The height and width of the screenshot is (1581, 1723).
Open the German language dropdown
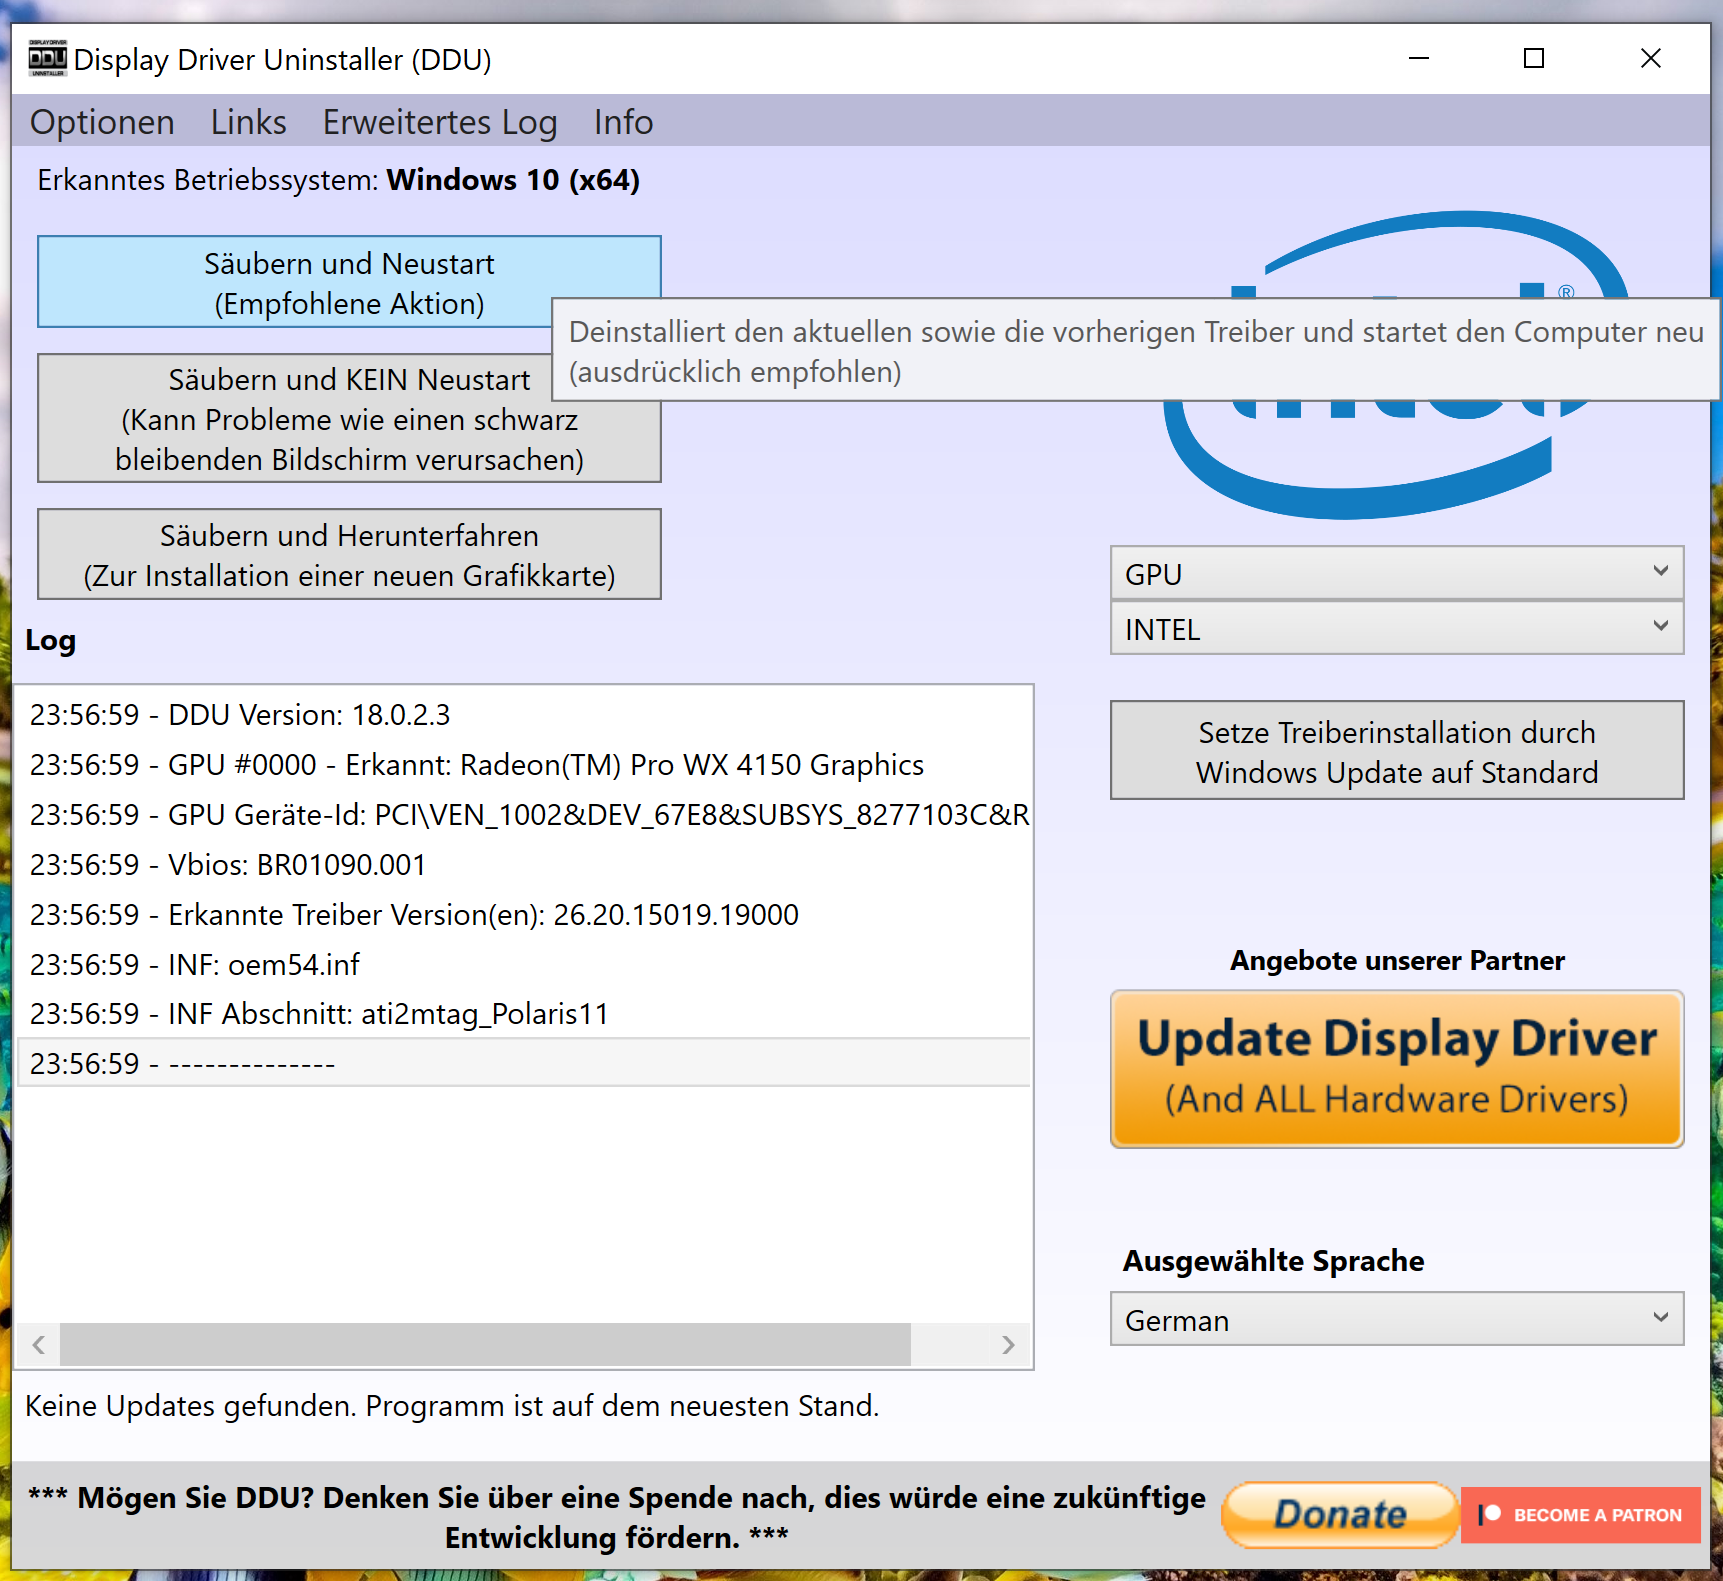(x=1396, y=1319)
